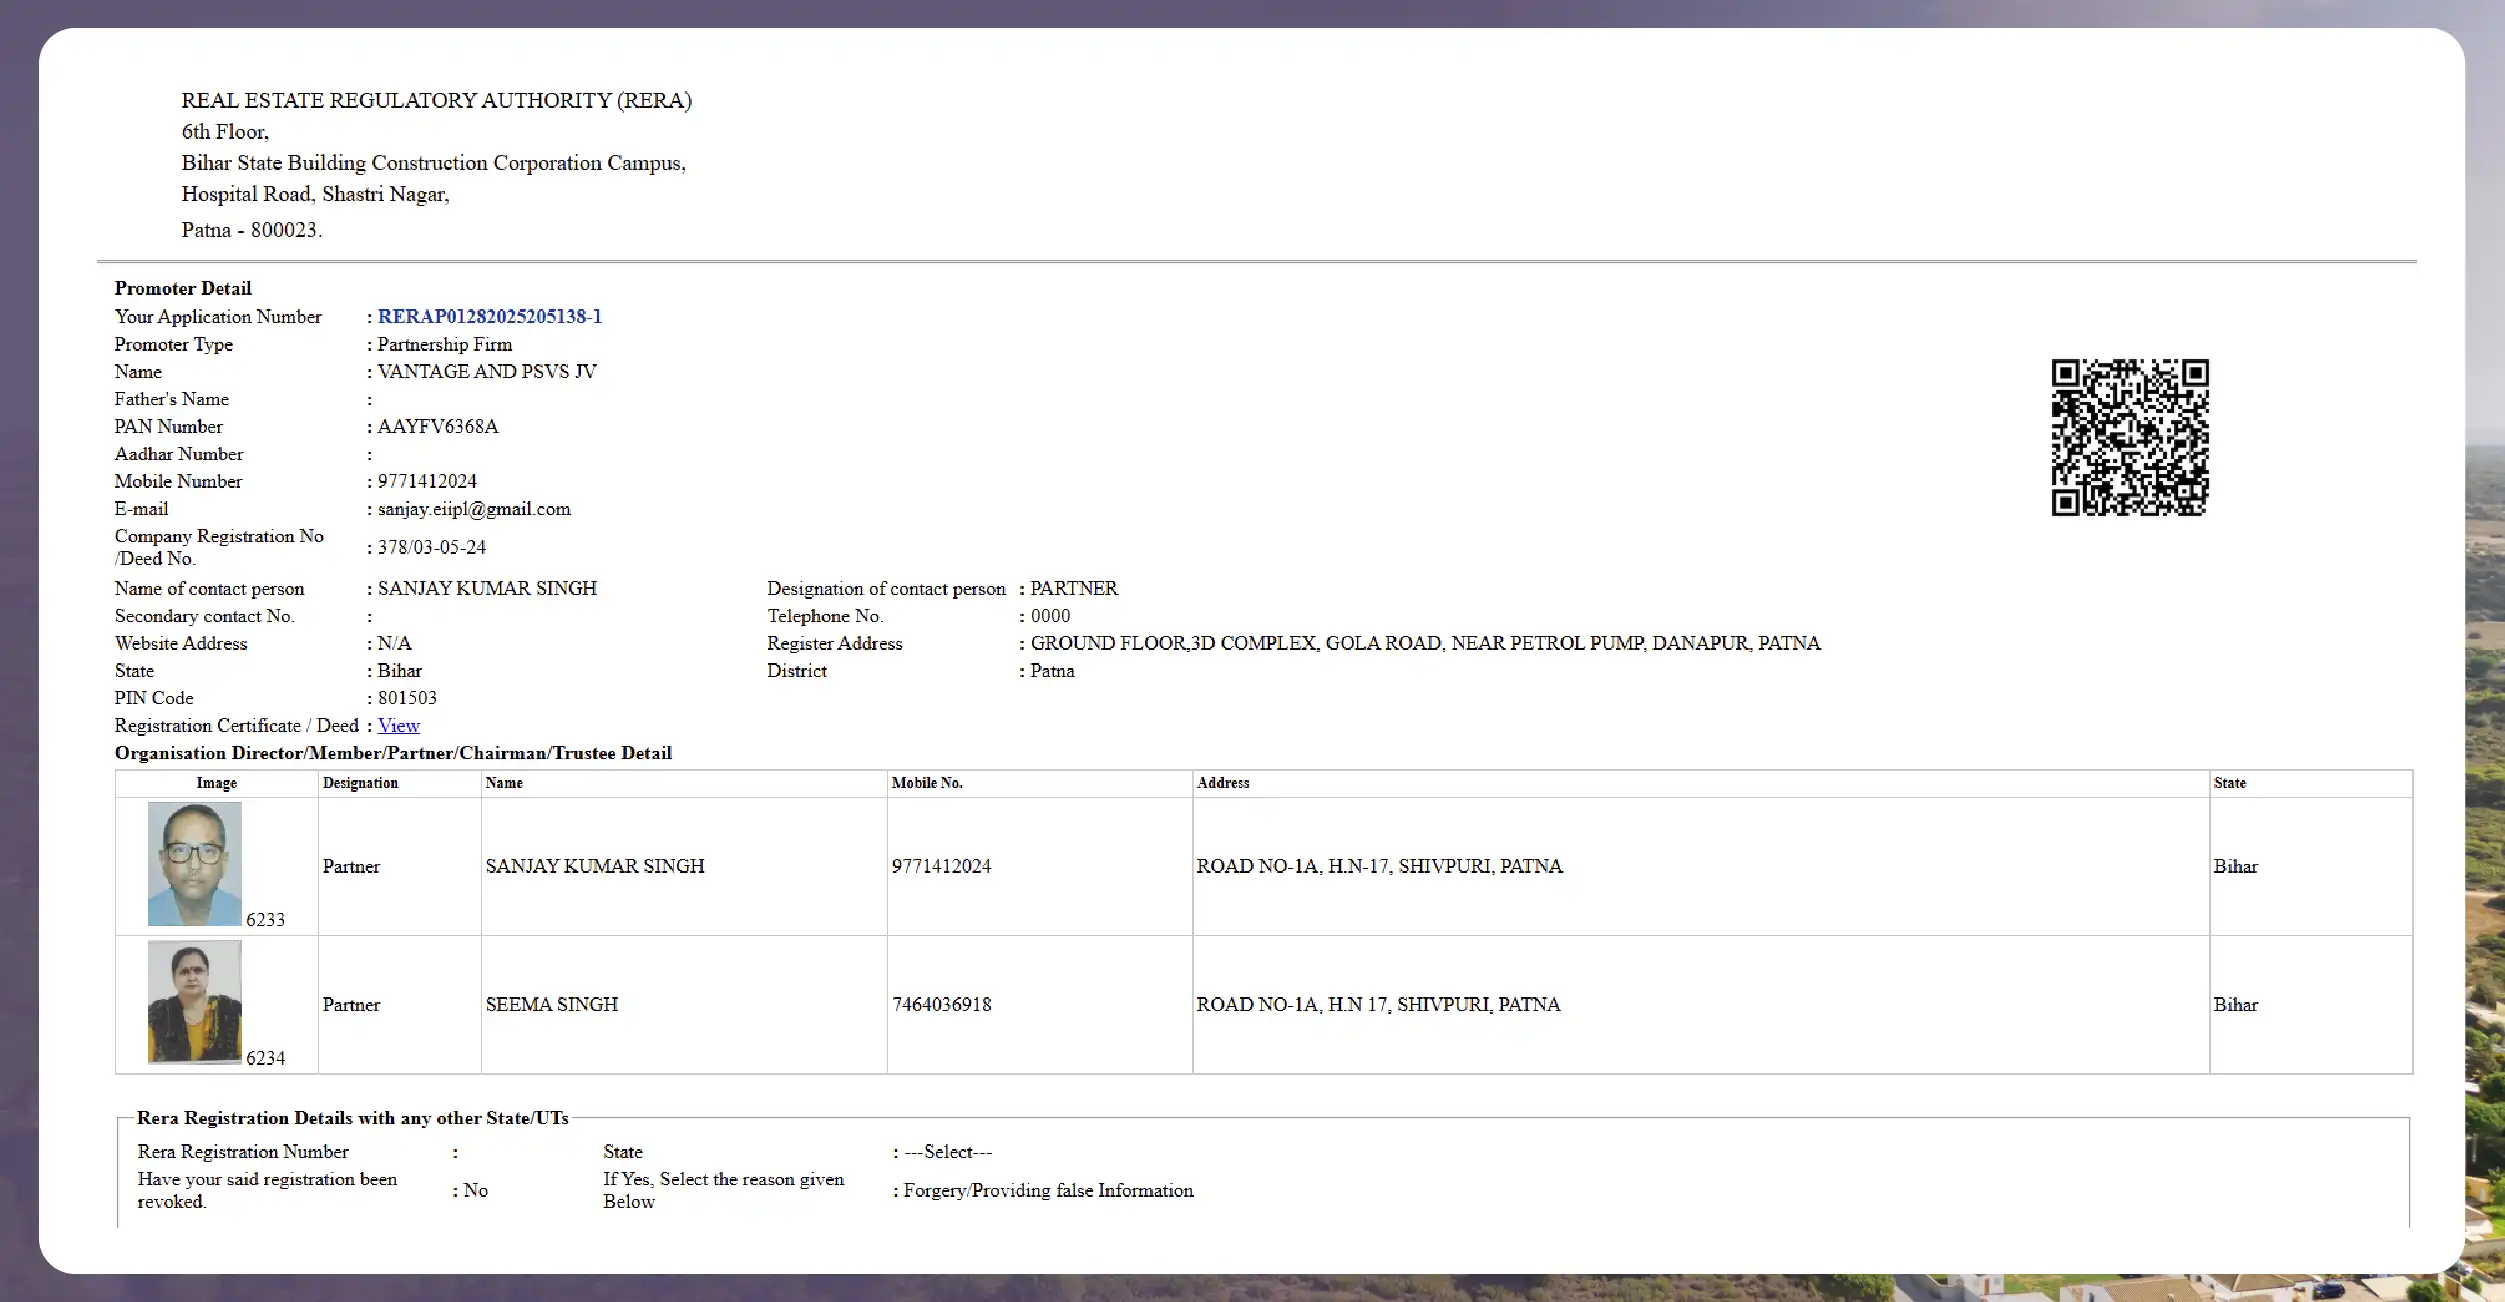Image resolution: width=2505 pixels, height=1302 pixels.
Task: Click the Address column header
Action: (1223, 783)
